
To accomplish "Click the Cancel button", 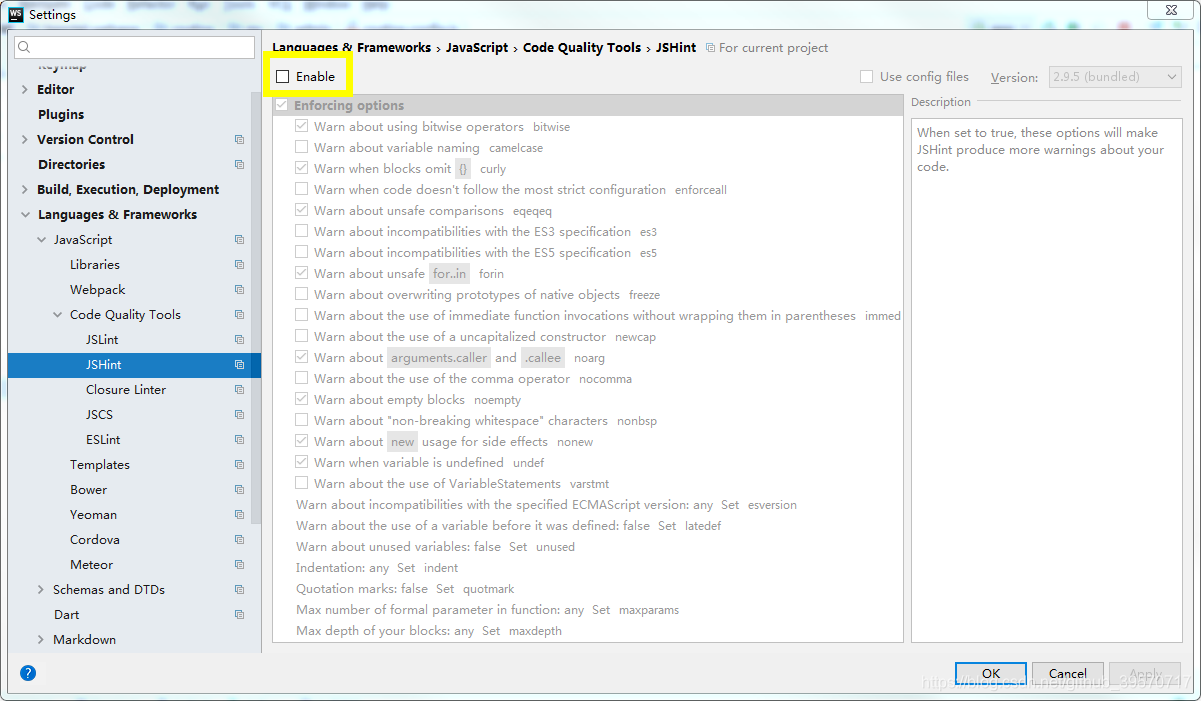I will coord(1068,673).
